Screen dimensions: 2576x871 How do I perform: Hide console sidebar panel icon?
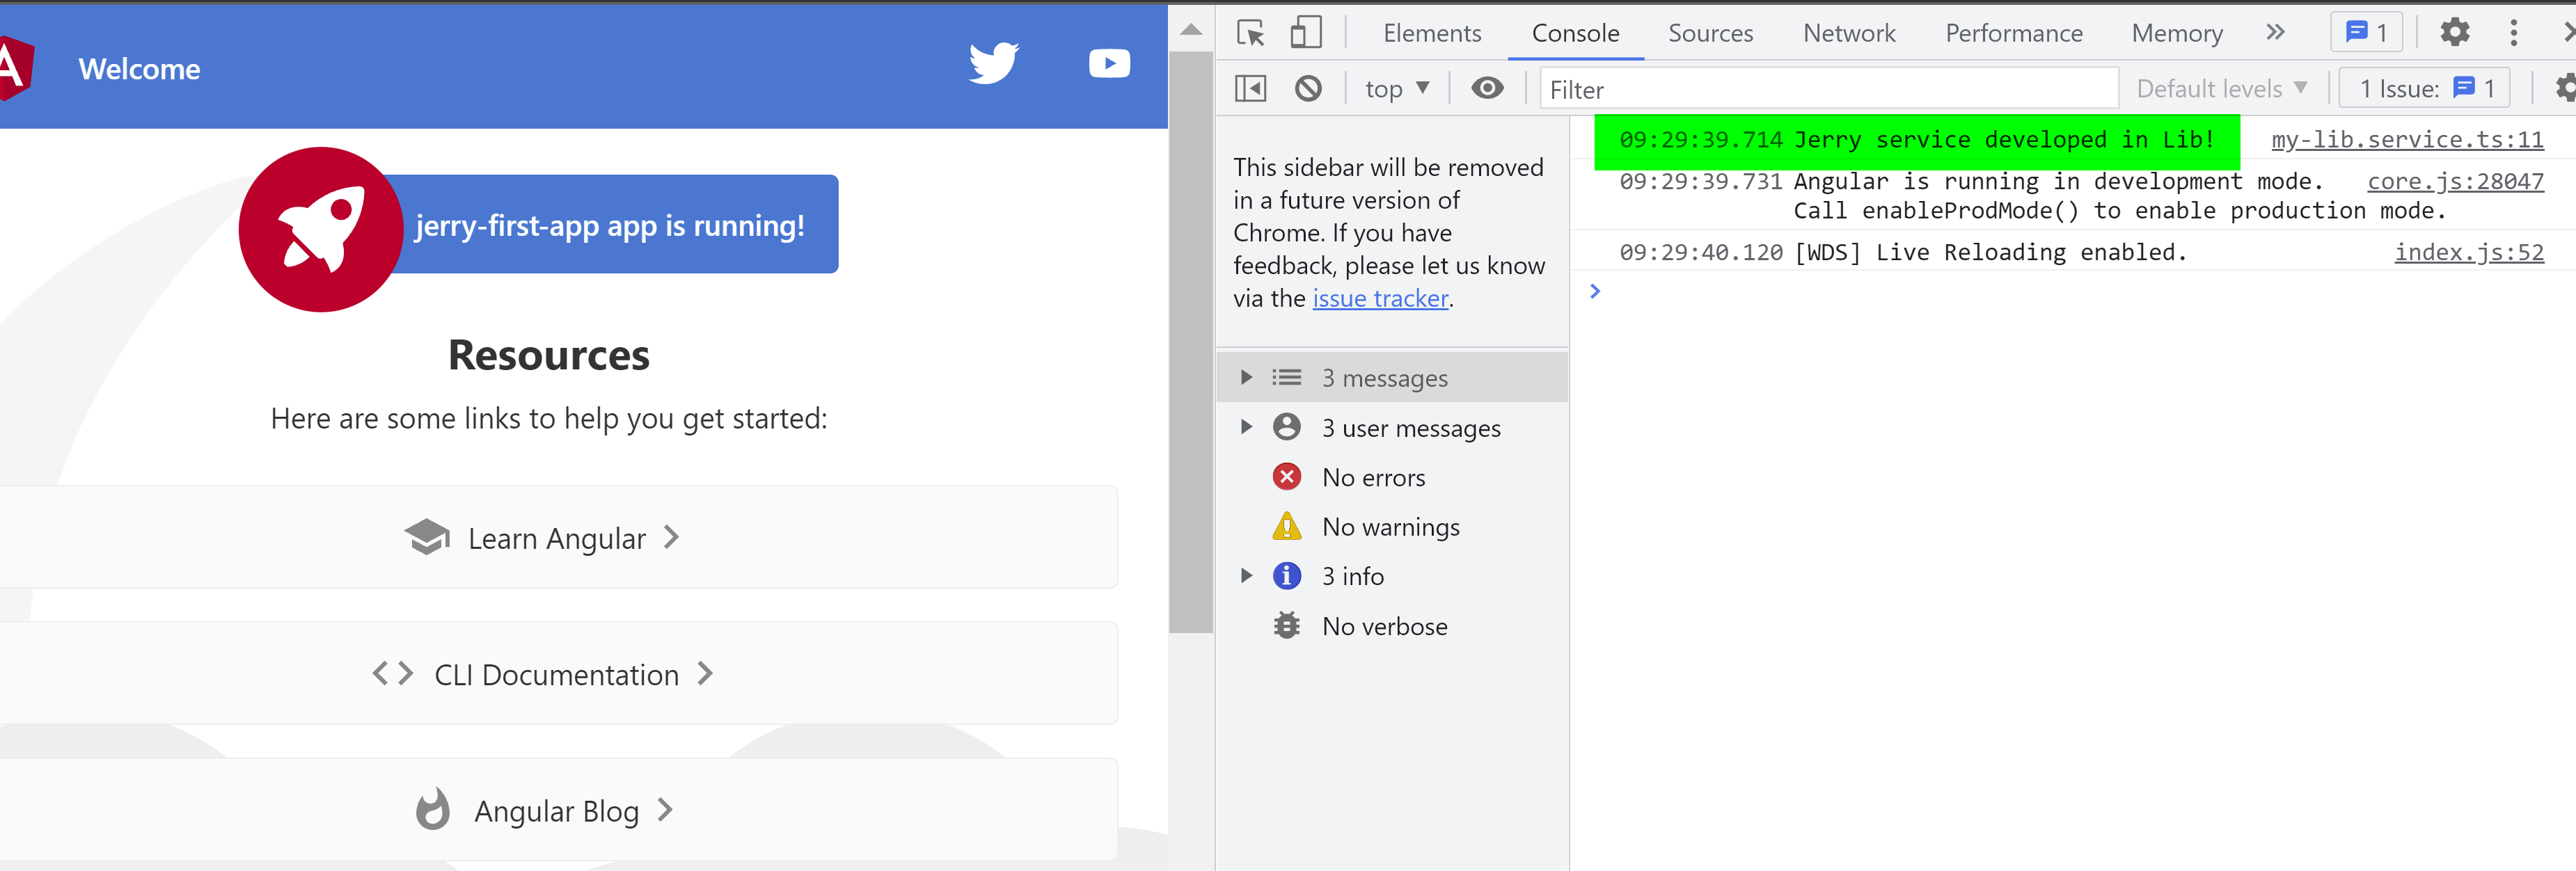click(x=1250, y=89)
